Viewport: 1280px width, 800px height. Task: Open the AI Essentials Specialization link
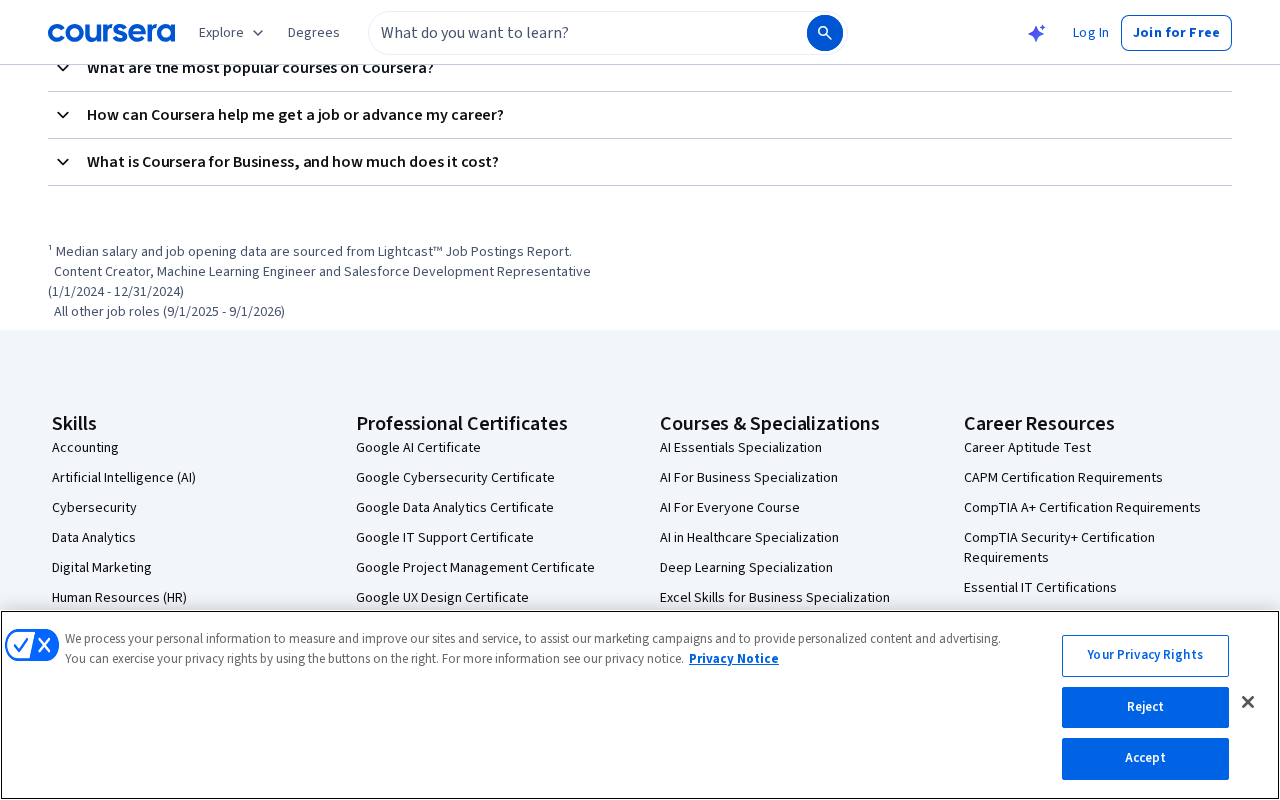click(741, 447)
